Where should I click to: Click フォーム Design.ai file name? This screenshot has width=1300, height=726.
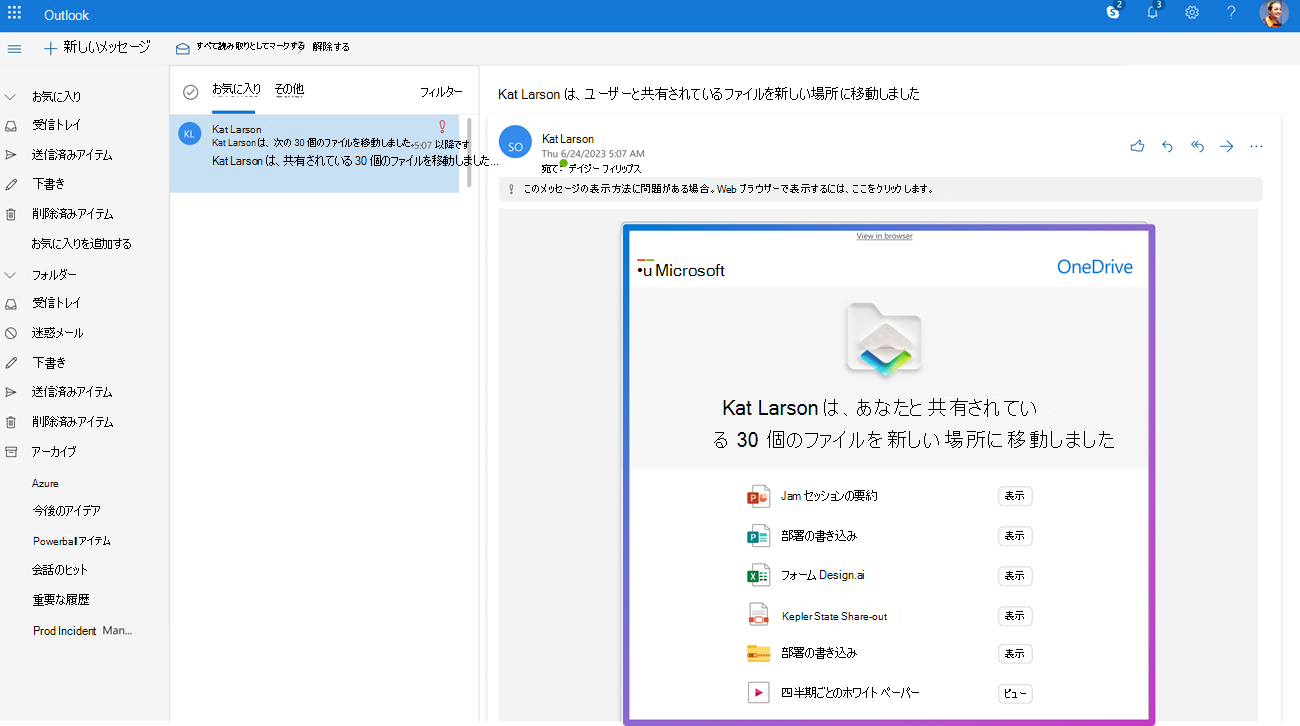tap(822, 575)
